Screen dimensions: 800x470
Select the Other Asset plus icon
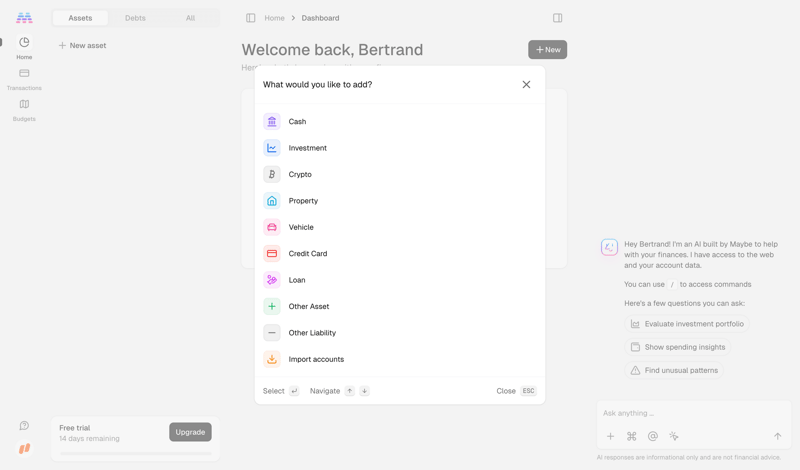272,306
